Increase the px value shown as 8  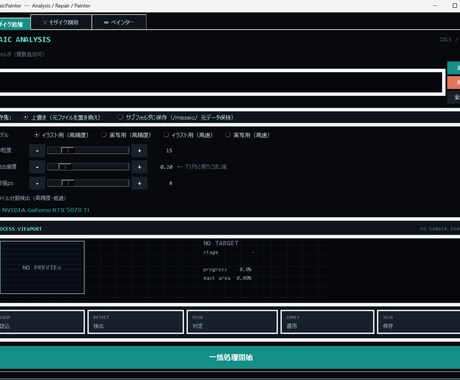(139, 183)
